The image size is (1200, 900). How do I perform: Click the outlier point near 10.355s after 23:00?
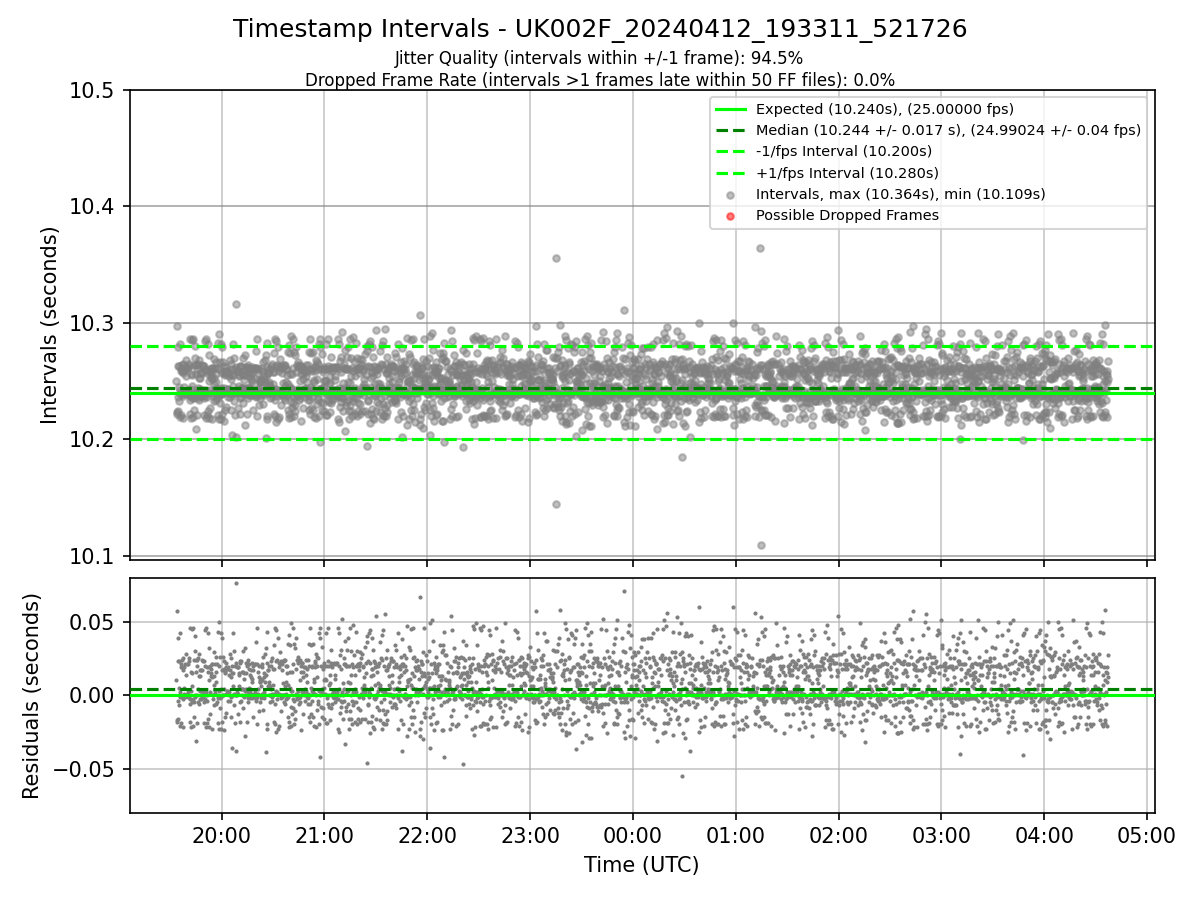click(556, 258)
